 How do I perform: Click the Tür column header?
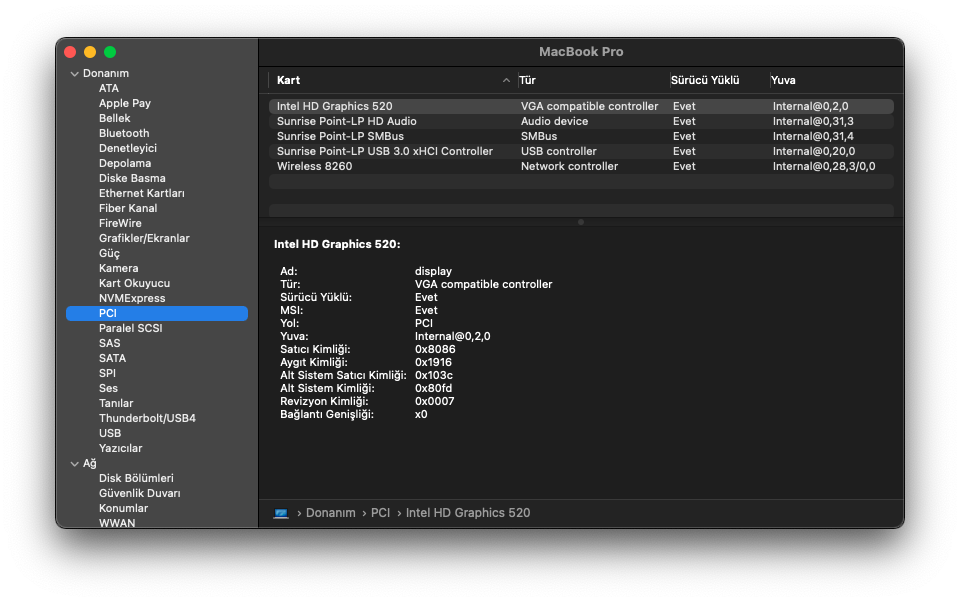[x=528, y=80]
